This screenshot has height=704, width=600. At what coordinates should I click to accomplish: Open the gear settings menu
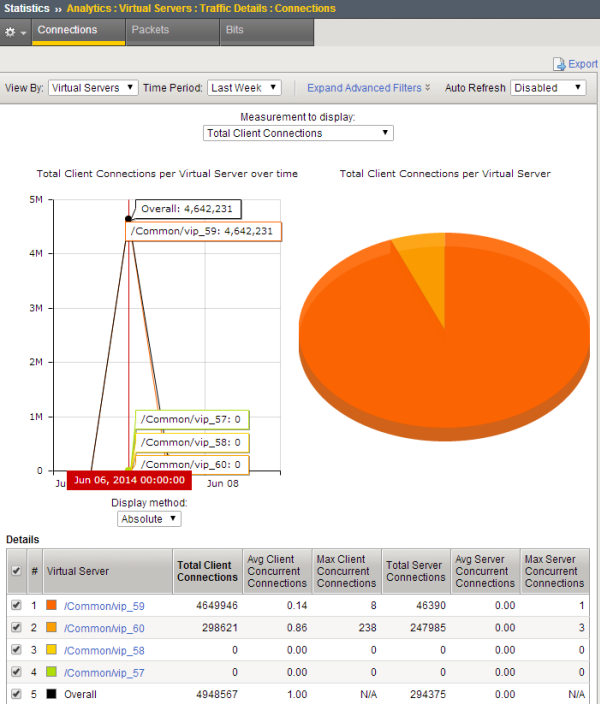pos(15,32)
